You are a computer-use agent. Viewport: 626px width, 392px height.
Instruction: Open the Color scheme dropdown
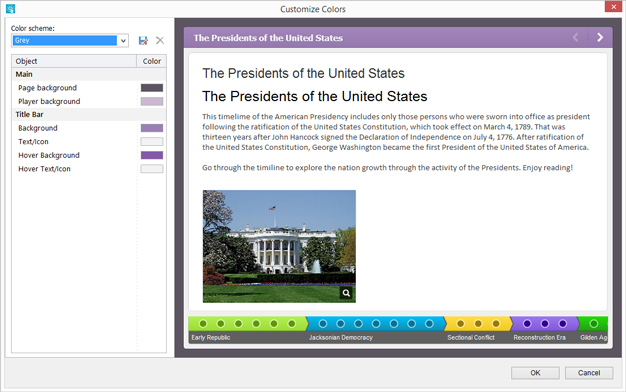(x=123, y=40)
